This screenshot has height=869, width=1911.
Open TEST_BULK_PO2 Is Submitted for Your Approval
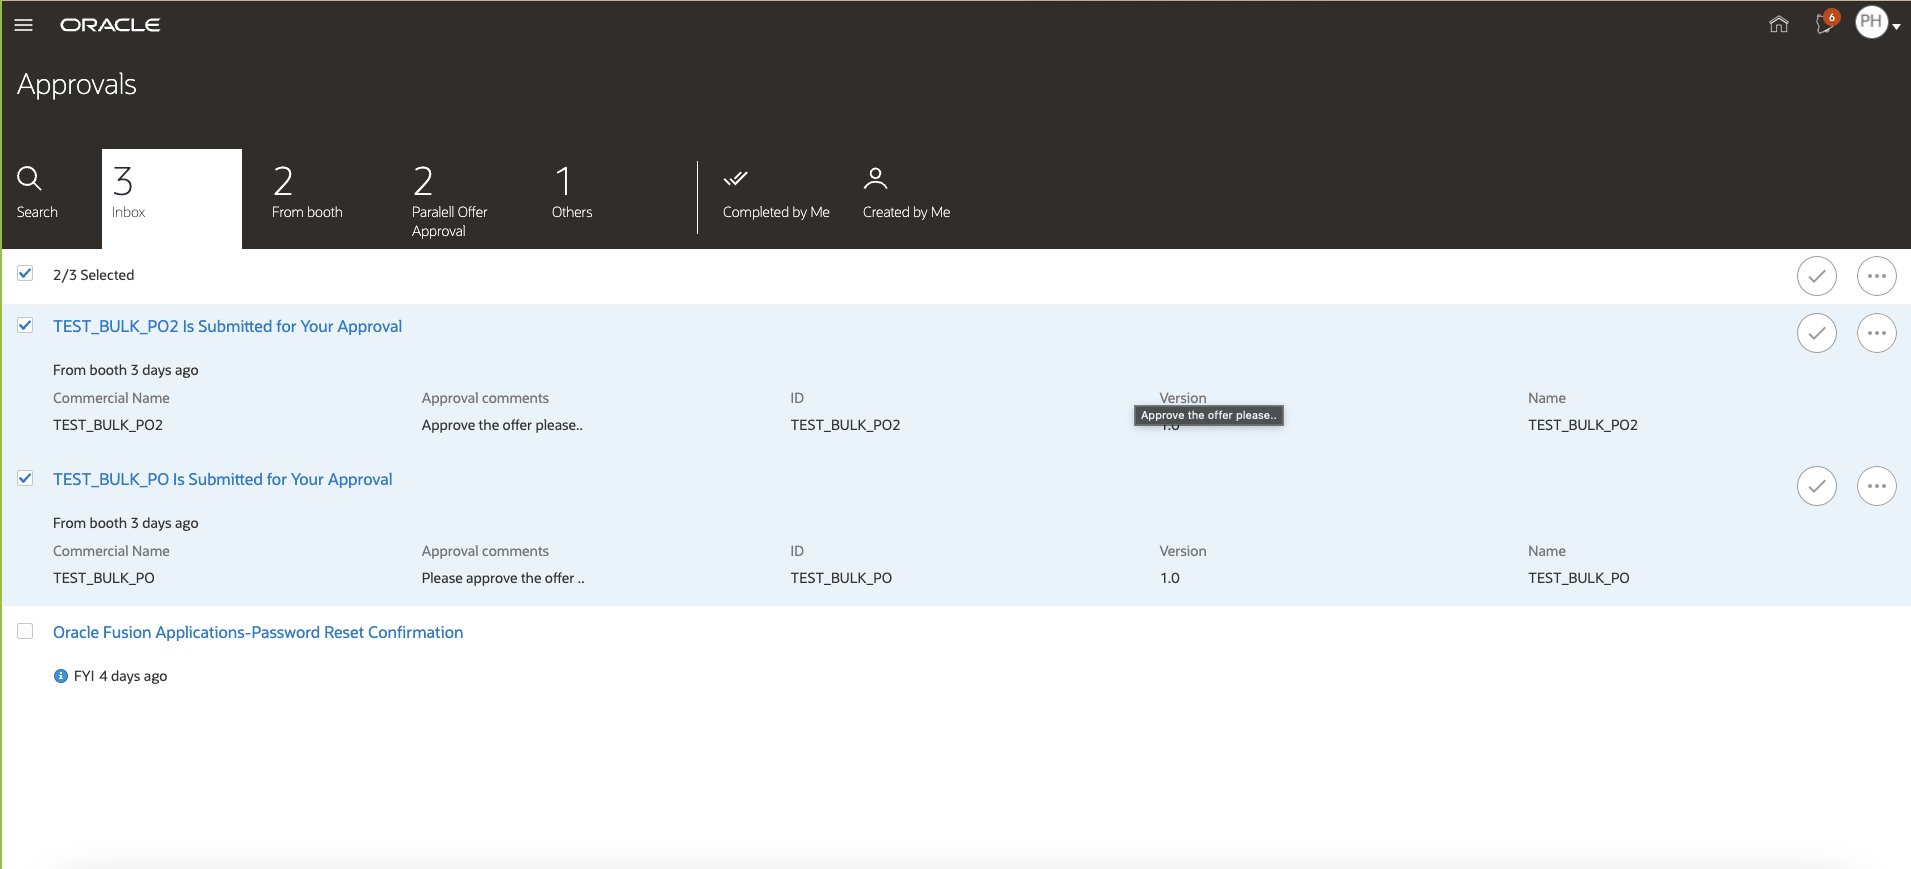coord(227,326)
